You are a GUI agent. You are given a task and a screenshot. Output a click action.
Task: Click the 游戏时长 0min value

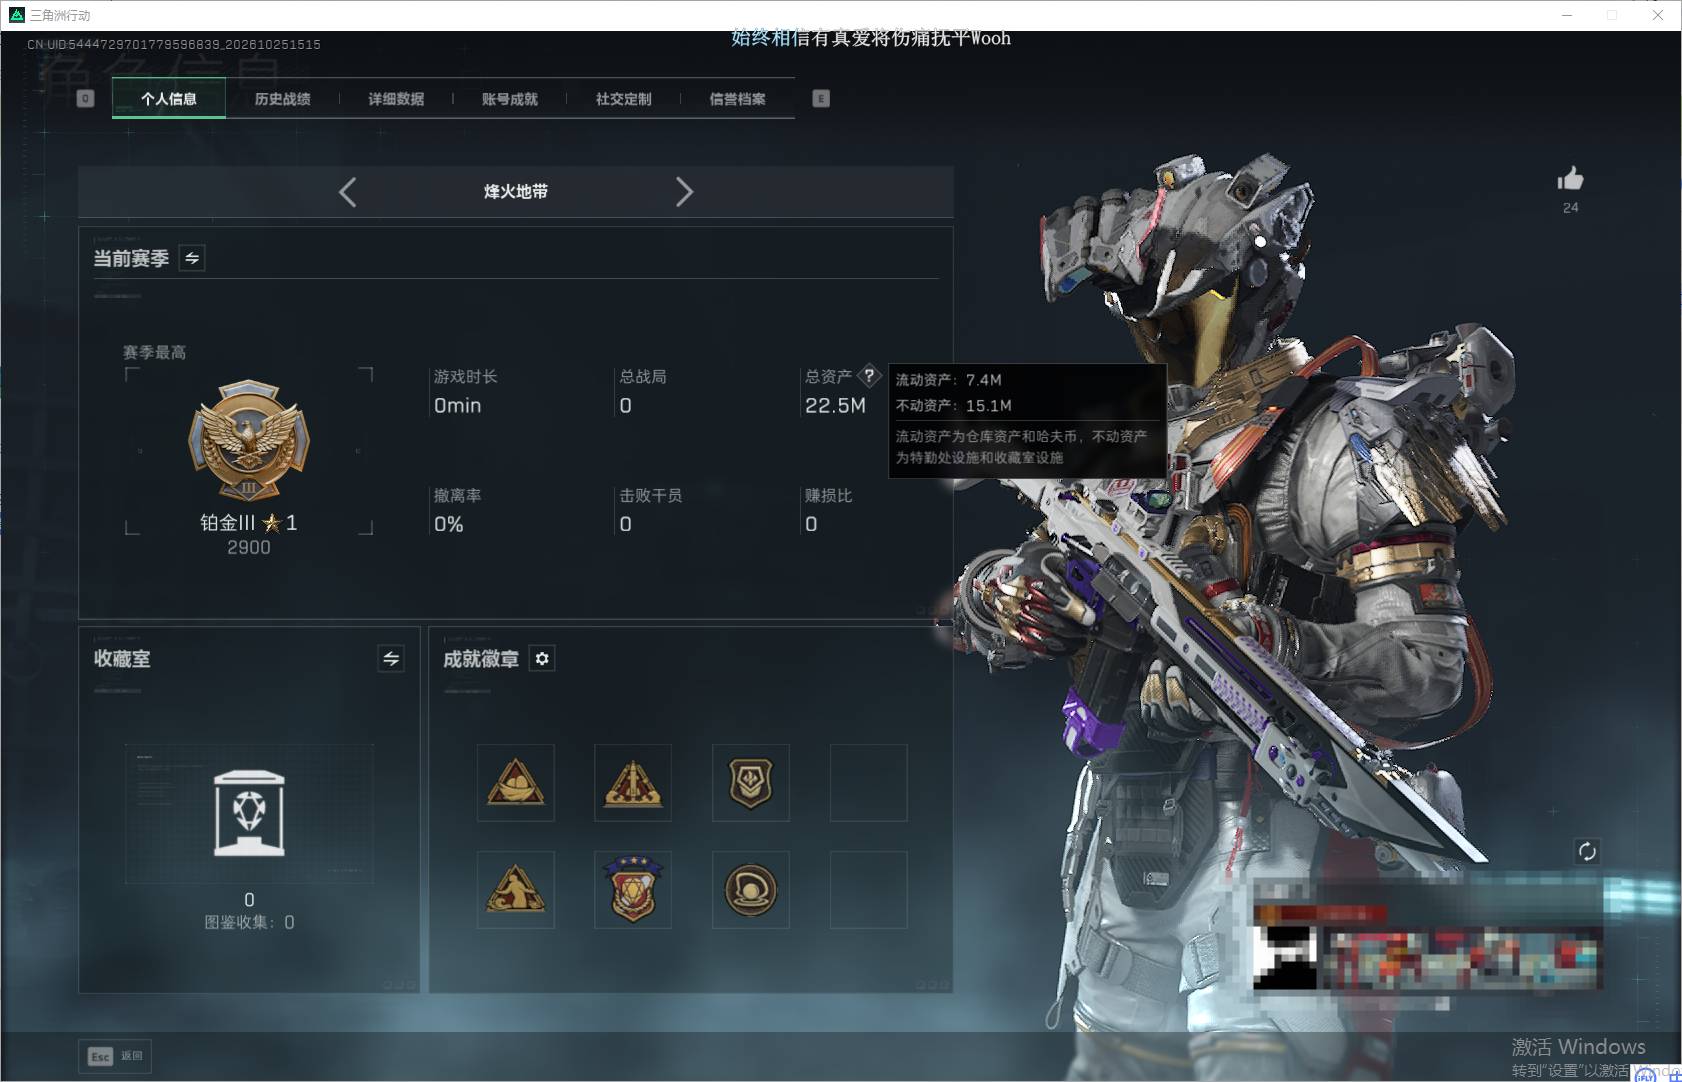tap(457, 405)
